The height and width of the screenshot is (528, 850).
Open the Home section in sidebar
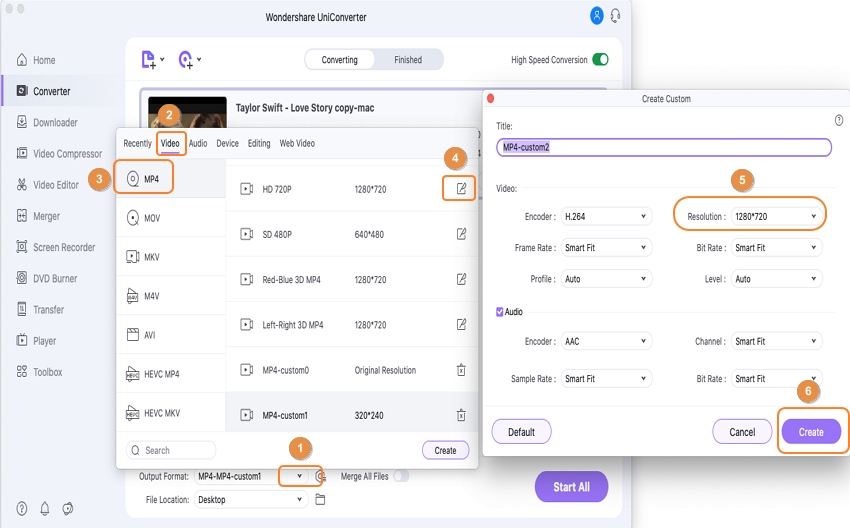(x=36, y=60)
